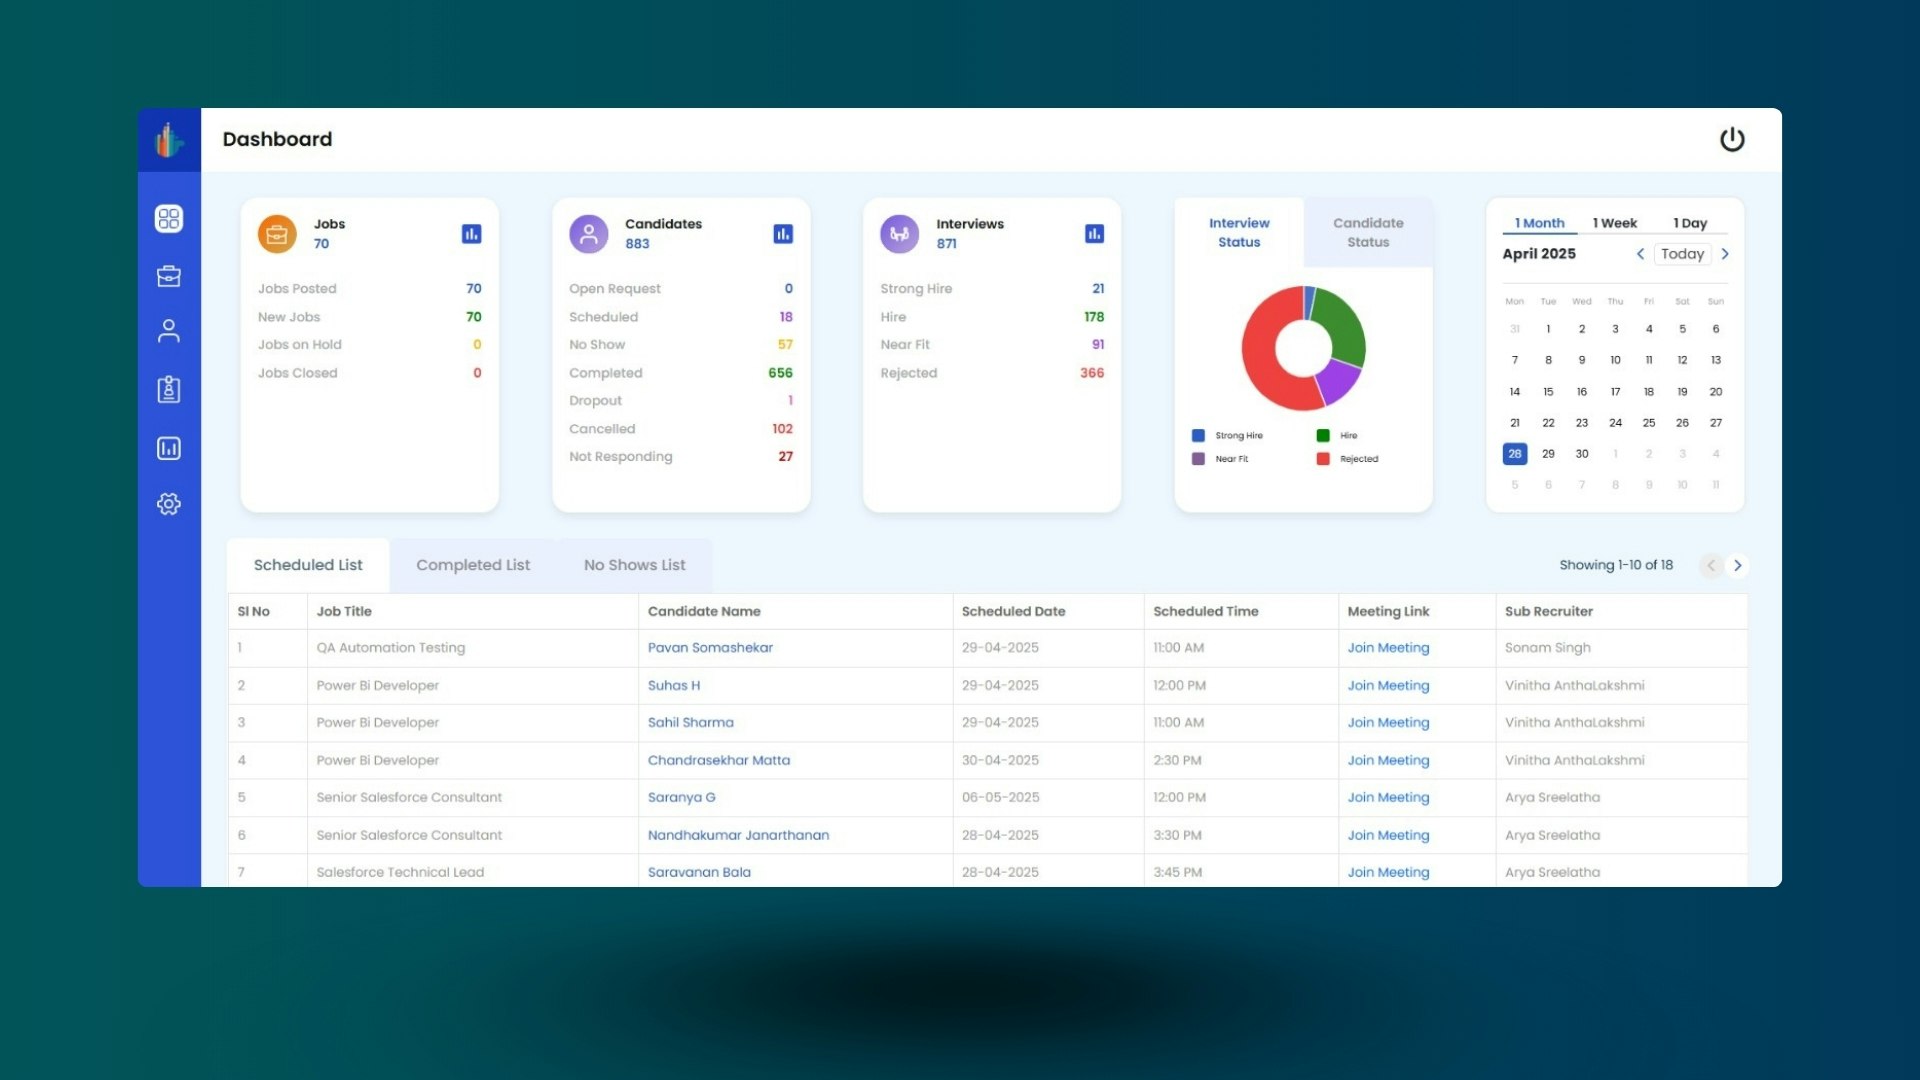Open the Interviews clipboard icon in the sidebar

[169, 389]
